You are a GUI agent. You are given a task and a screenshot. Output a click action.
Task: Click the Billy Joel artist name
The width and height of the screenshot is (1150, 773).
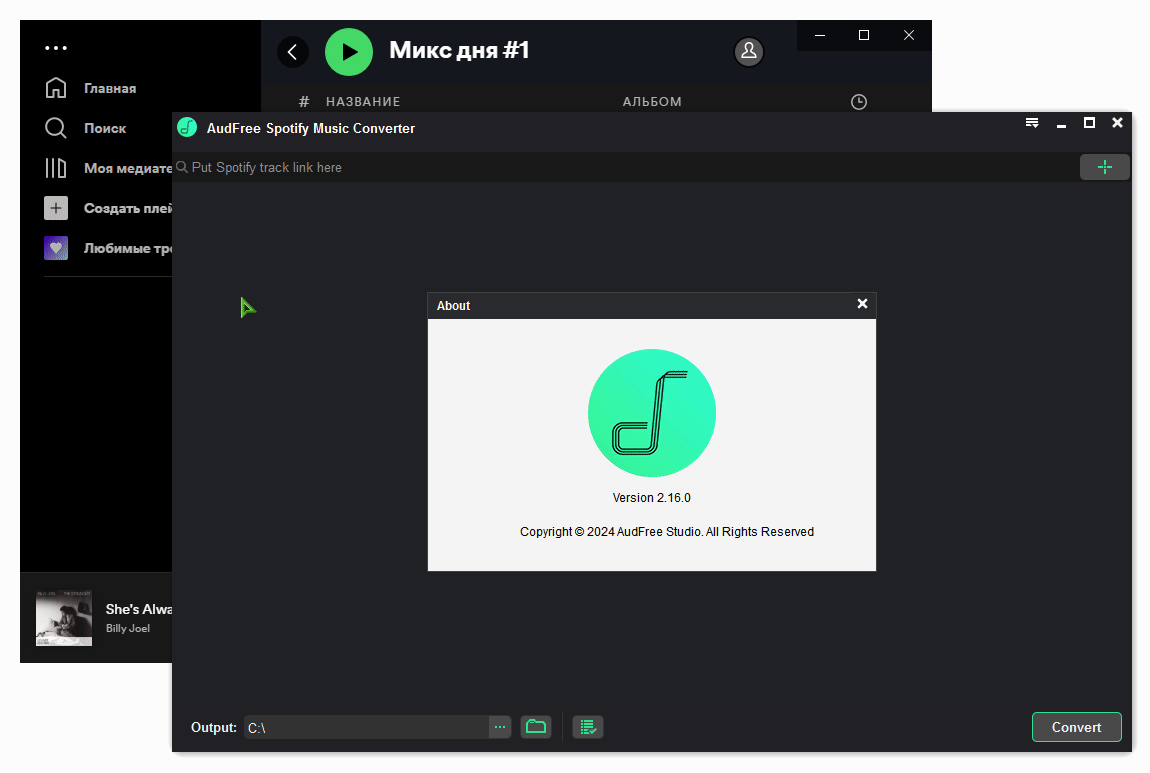128,629
